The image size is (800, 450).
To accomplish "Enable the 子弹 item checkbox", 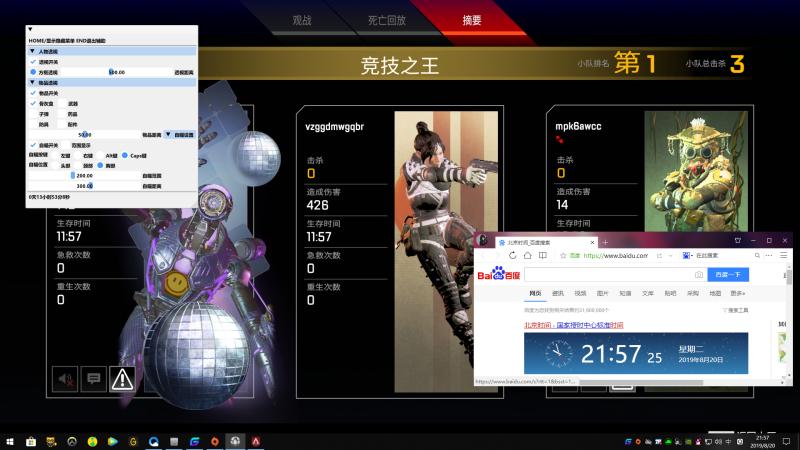I will (33, 114).
